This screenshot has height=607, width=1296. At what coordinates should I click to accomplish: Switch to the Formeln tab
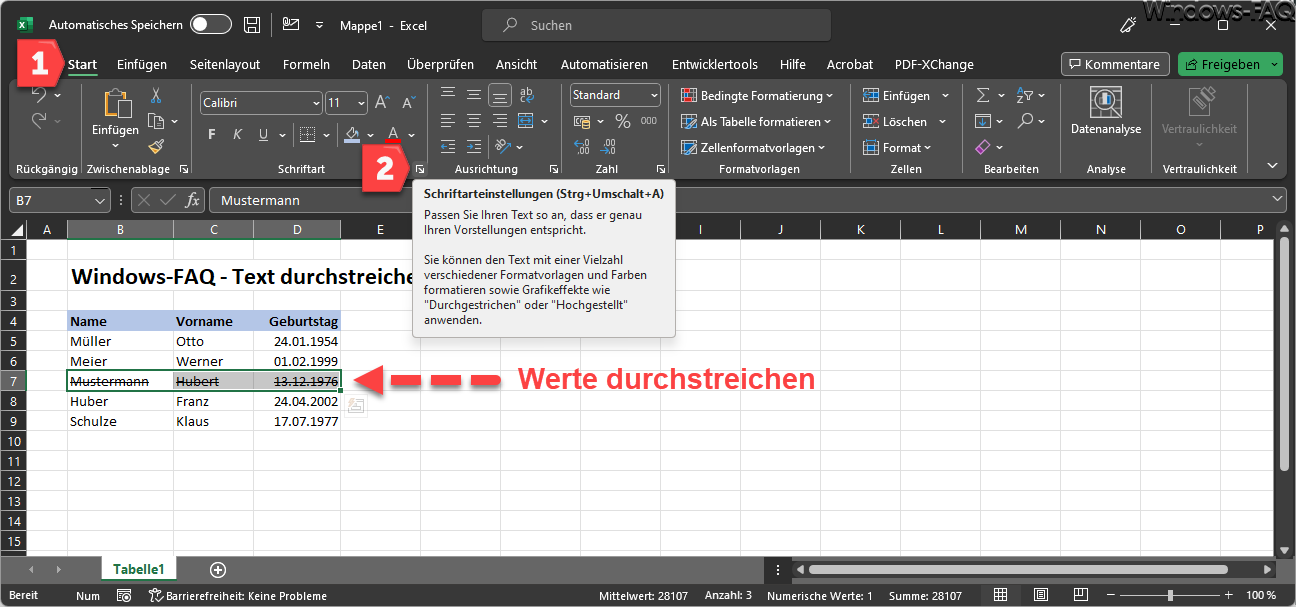[306, 64]
